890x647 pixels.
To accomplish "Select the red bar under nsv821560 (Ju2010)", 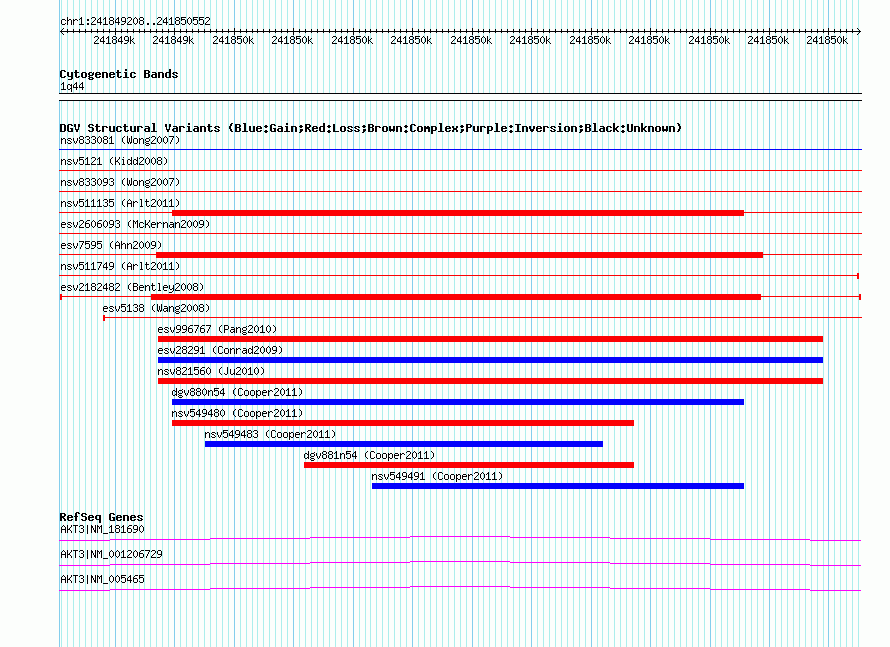I will click(x=490, y=381).
